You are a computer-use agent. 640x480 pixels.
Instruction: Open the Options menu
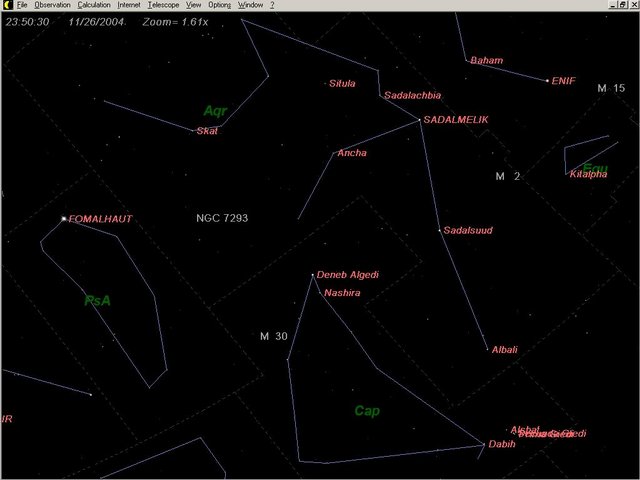pos(219,5)
